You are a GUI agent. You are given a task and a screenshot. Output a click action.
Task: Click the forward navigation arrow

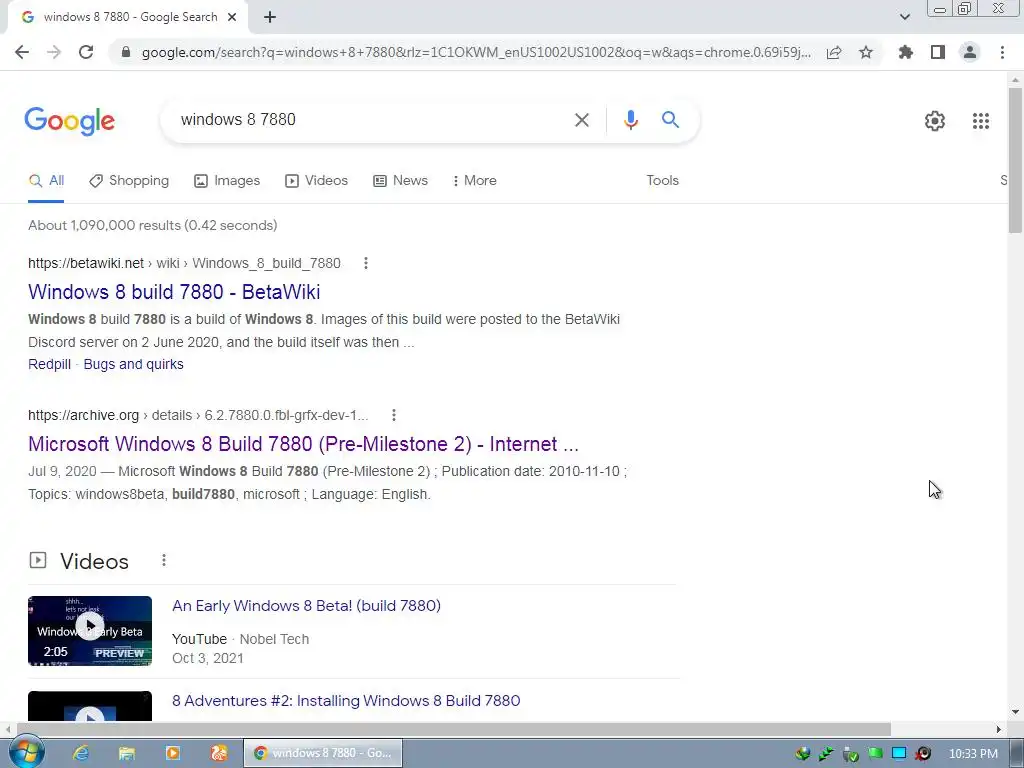pos(54,52)
